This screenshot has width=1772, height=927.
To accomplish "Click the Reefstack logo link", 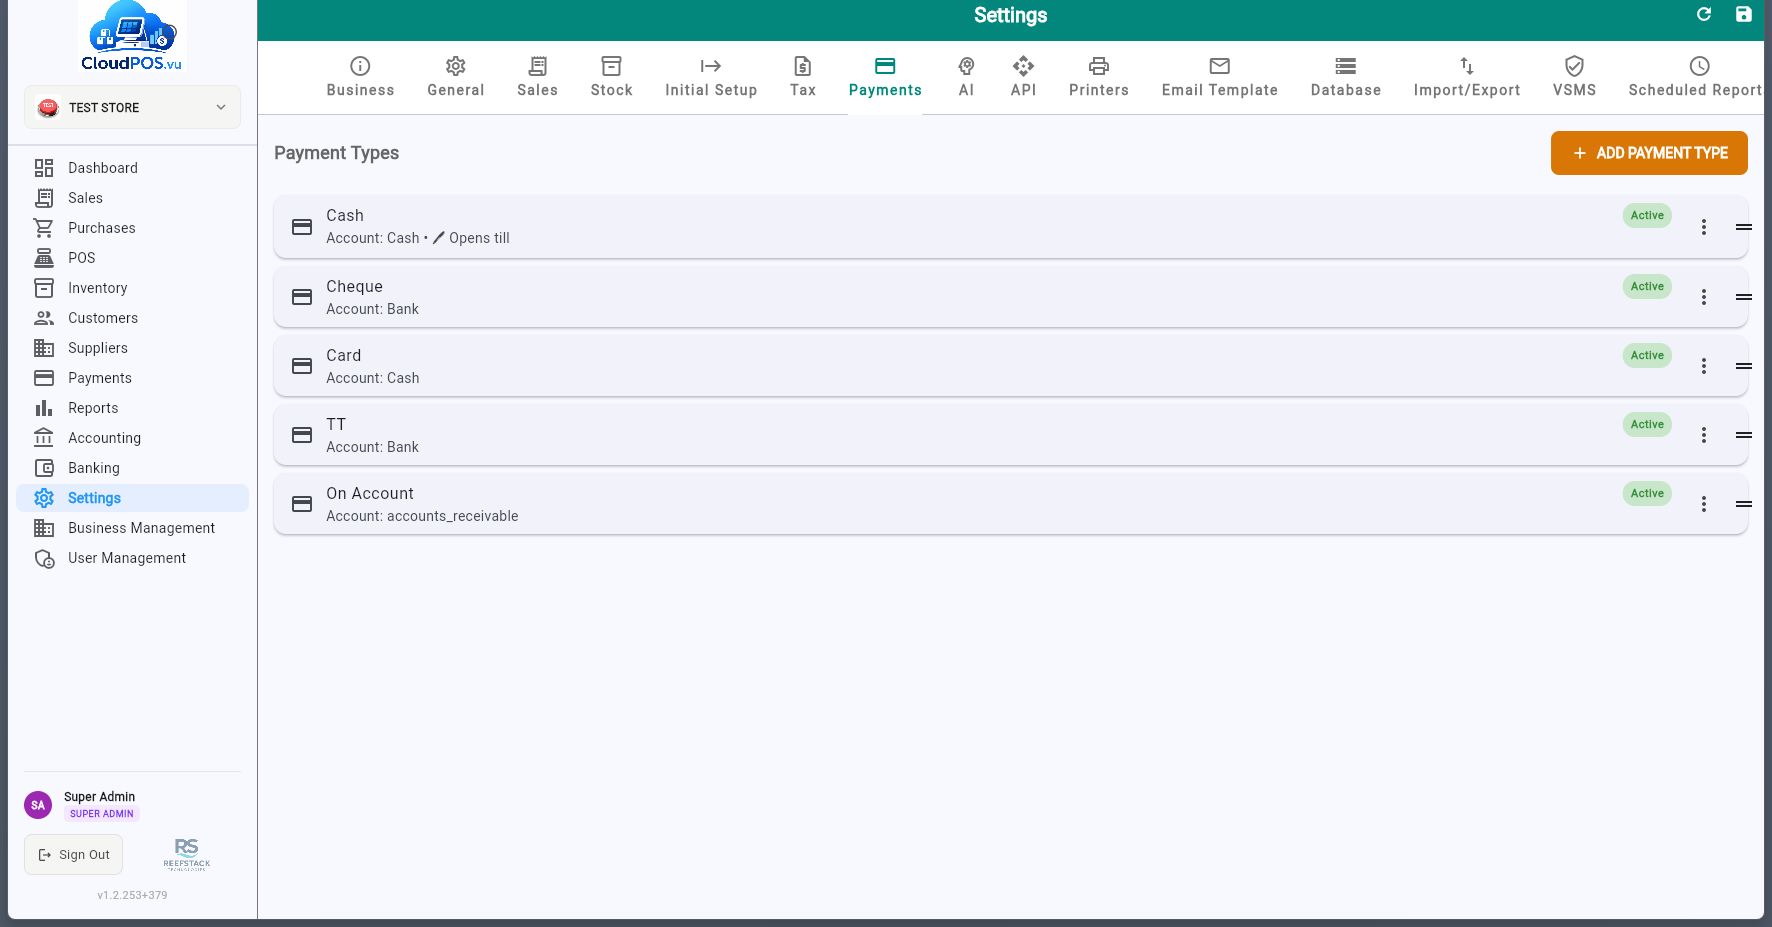I will [x=187, y=855].
